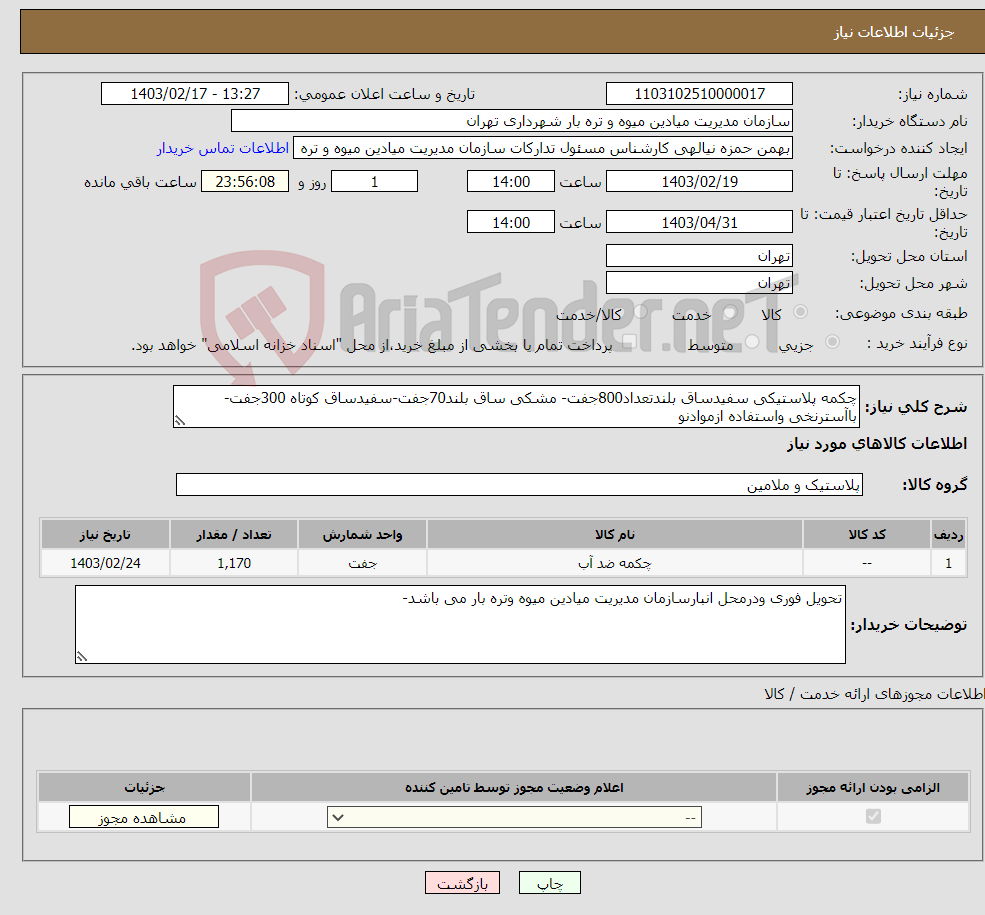
Task: Click the goods group field پلاستیک و ملامین
Action: point(520,485)
